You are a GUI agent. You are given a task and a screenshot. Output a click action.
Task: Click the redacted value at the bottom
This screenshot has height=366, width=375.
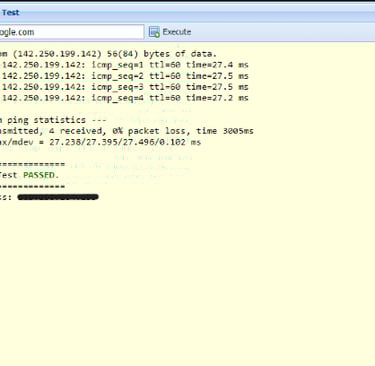[x=58, y=197]
